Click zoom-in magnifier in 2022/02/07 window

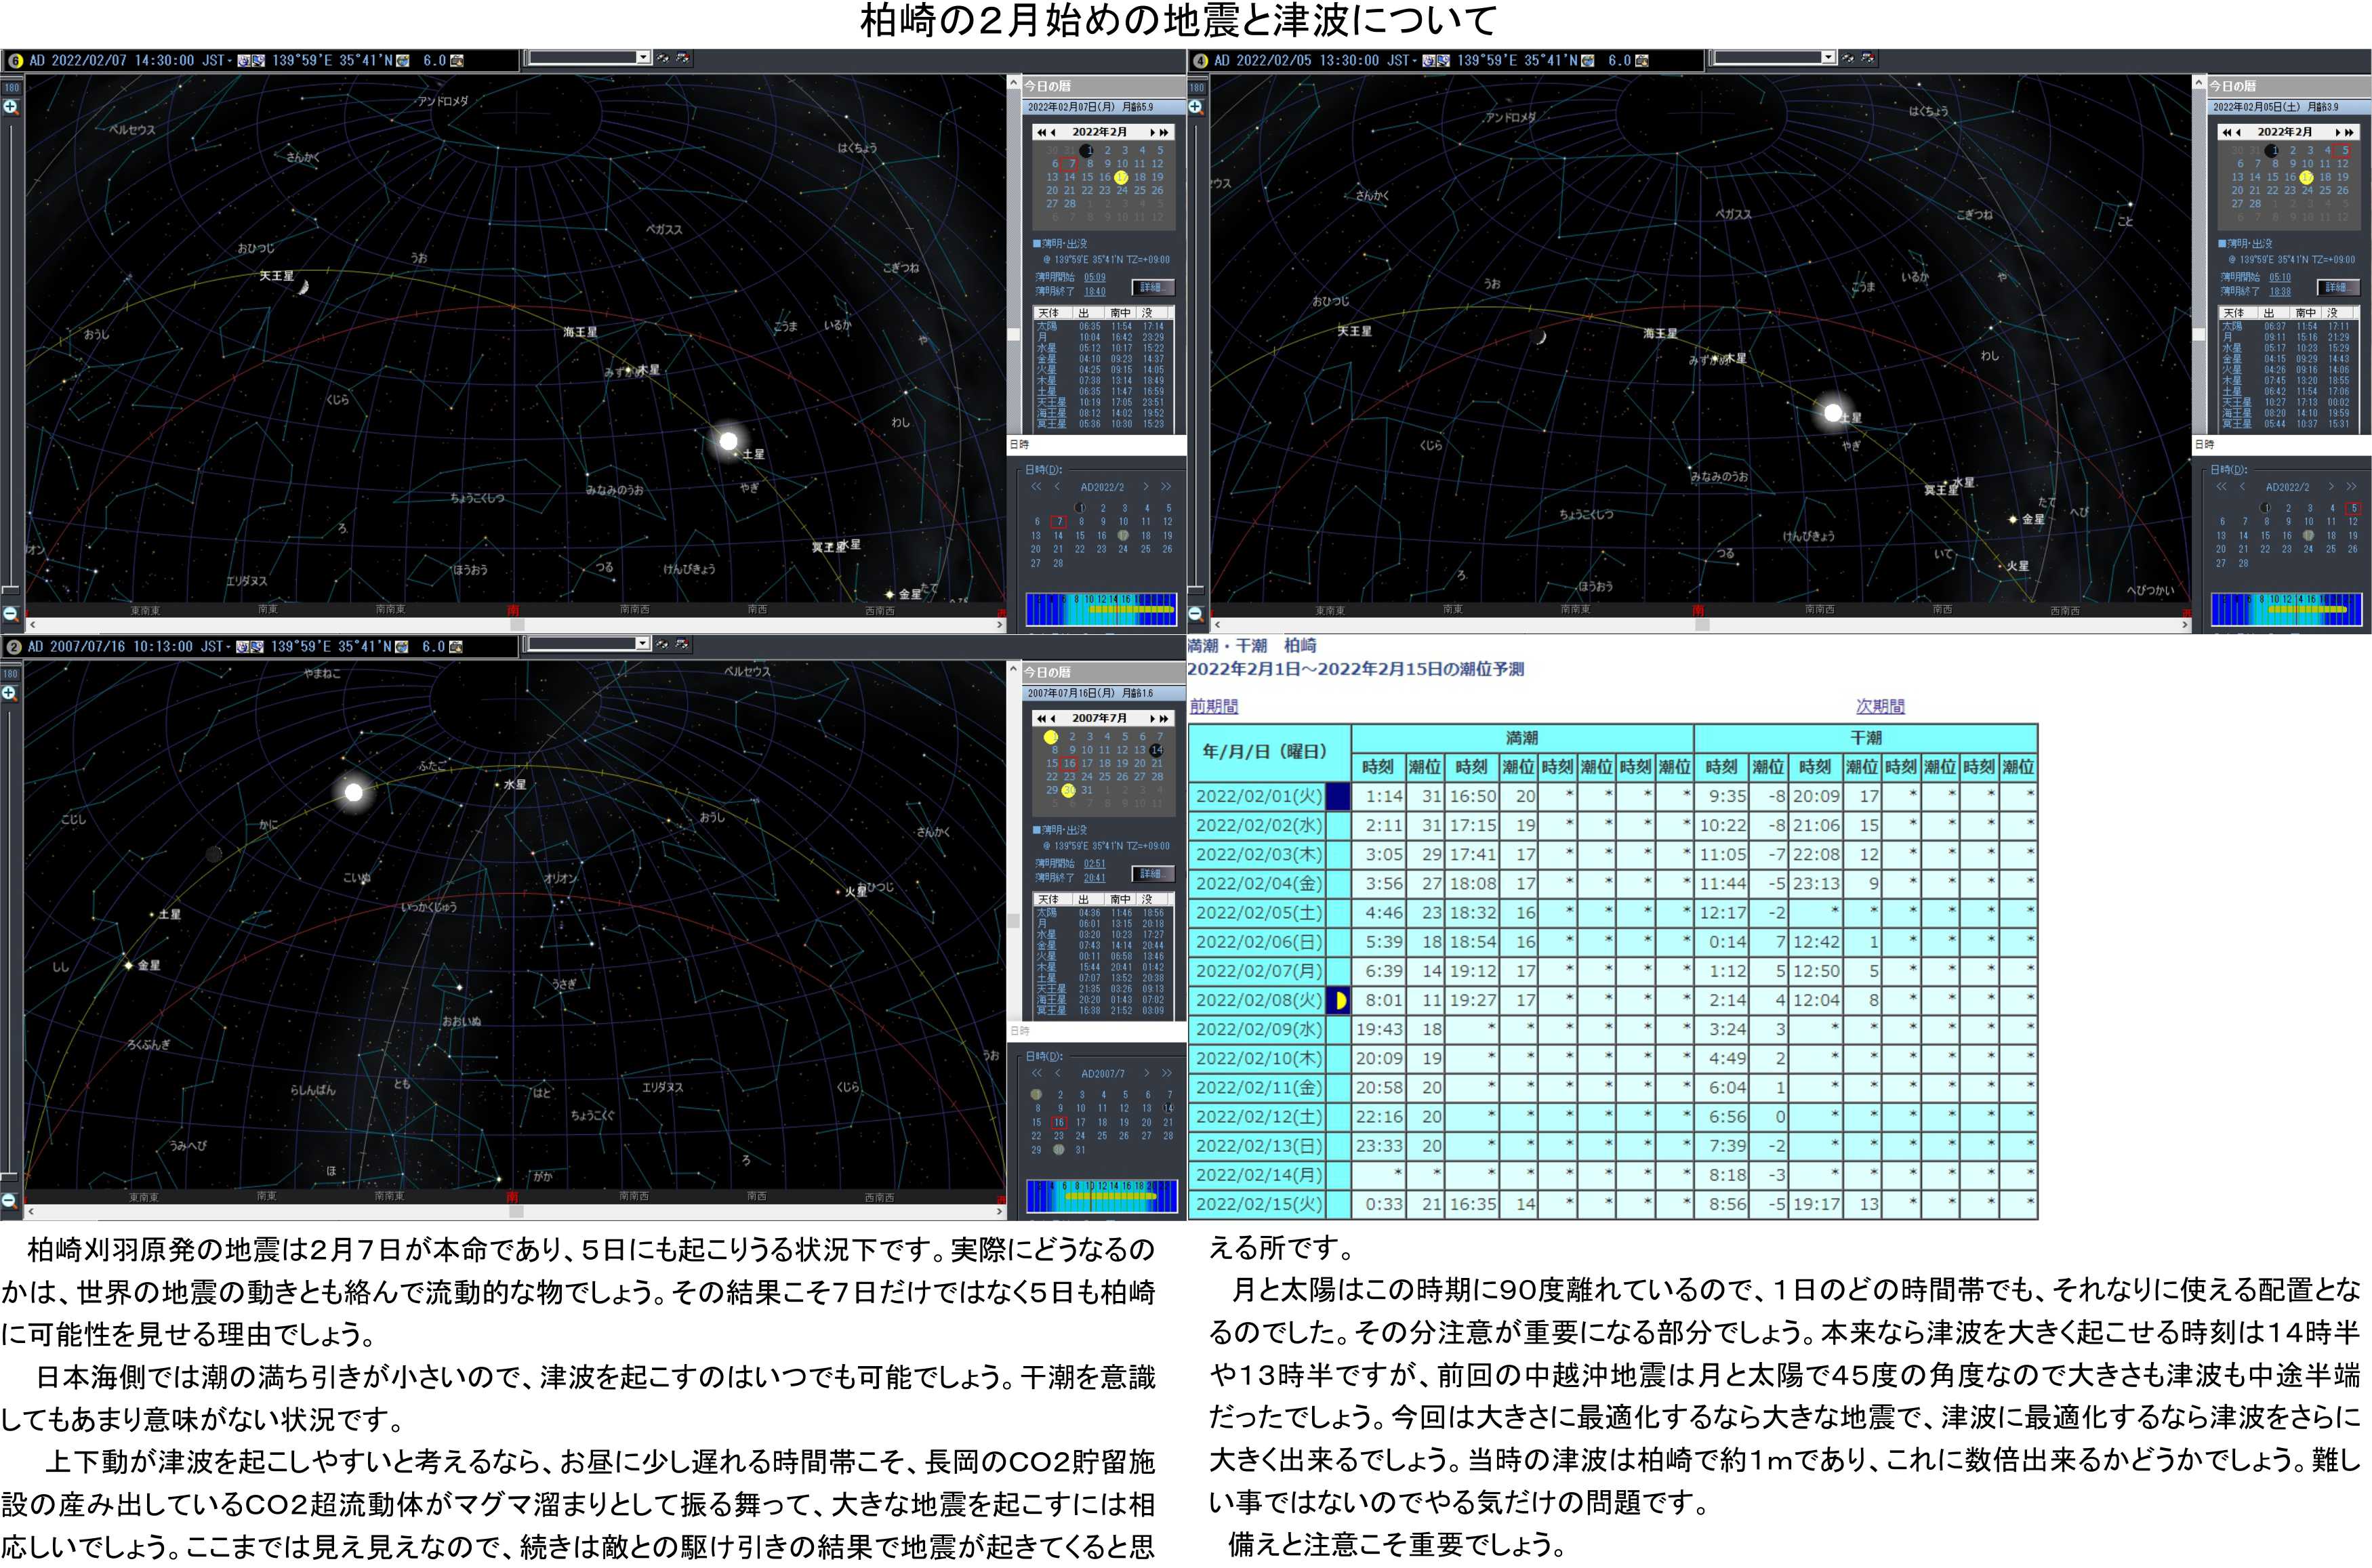(x=11, y=107)
